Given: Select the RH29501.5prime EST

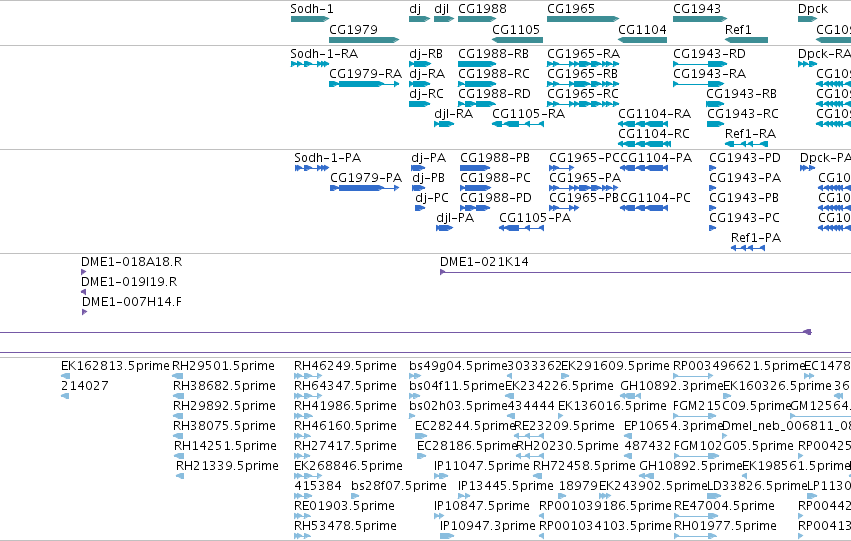Looking at the screenshot, I should click(x=177, y=376).
